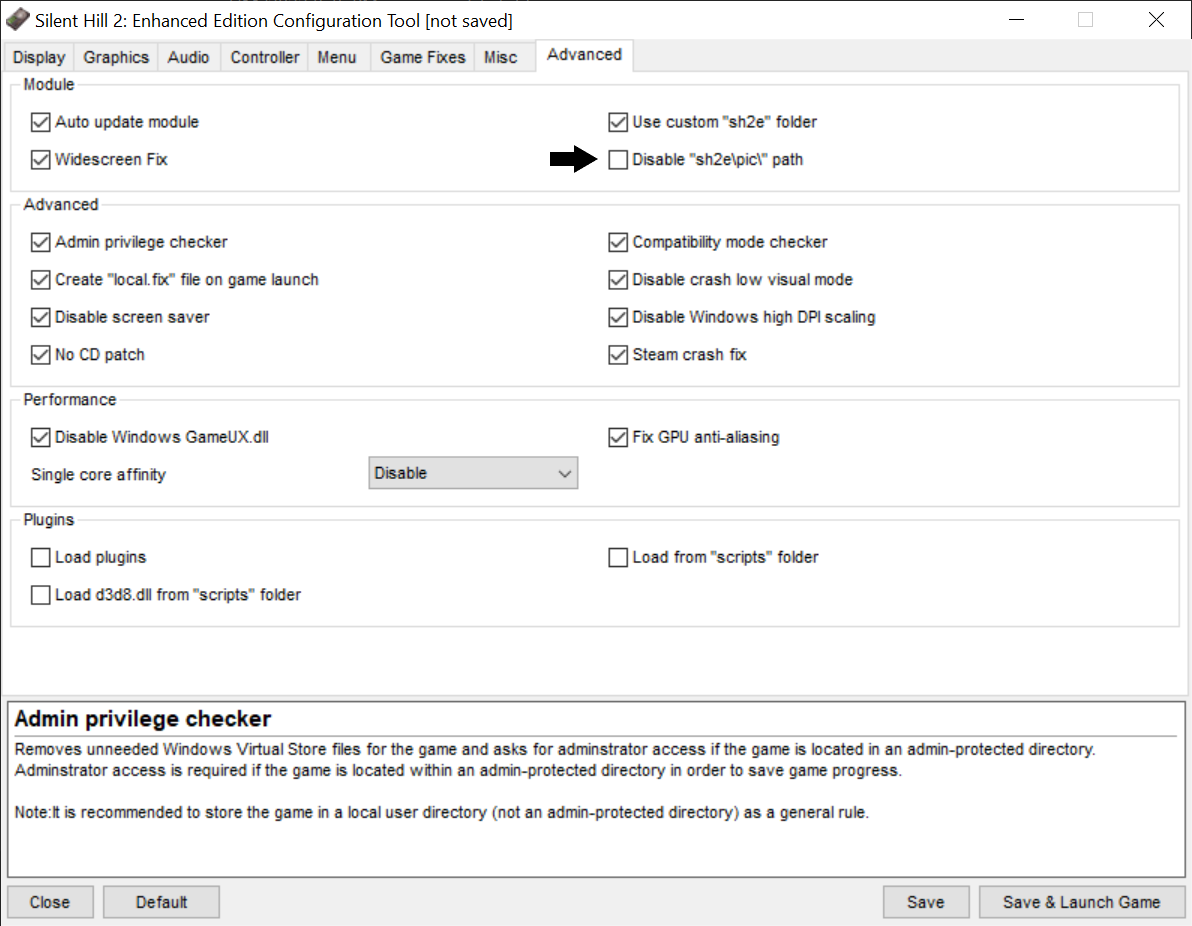
Task: Open the Single core affinity dropdown
Action: tap(473, 473)
